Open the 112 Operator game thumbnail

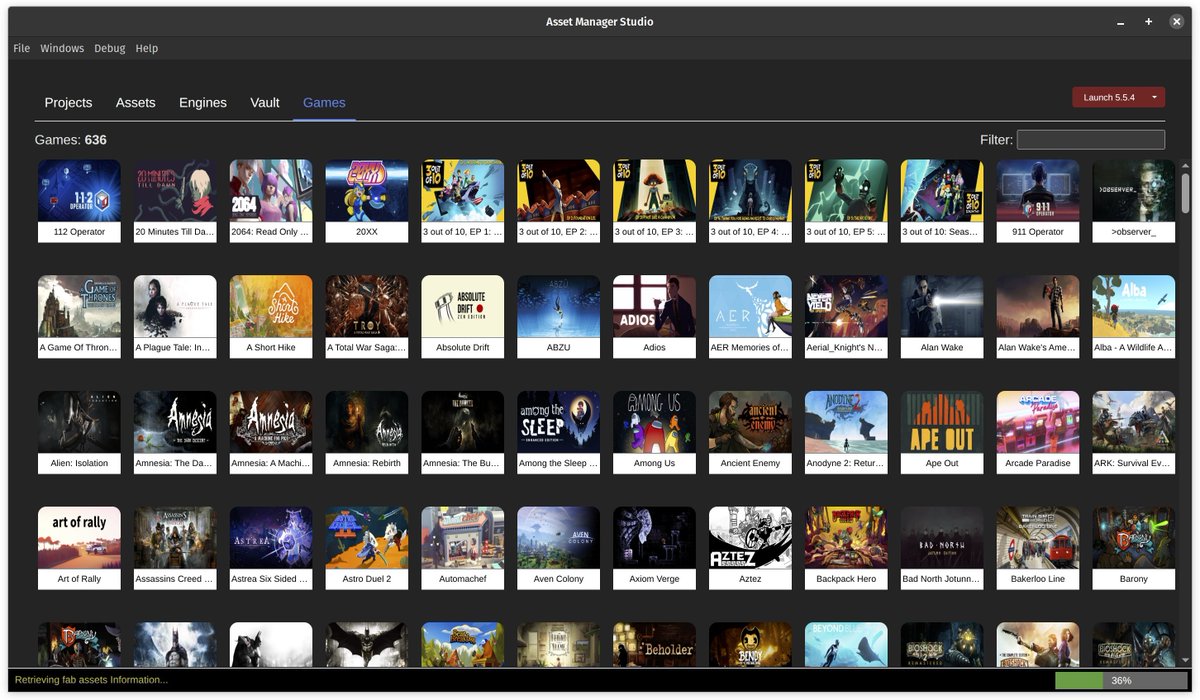[79, 190]
